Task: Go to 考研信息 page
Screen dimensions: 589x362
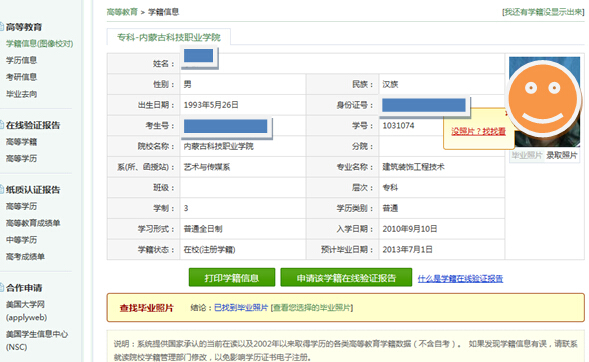Action: coord(21,77)
